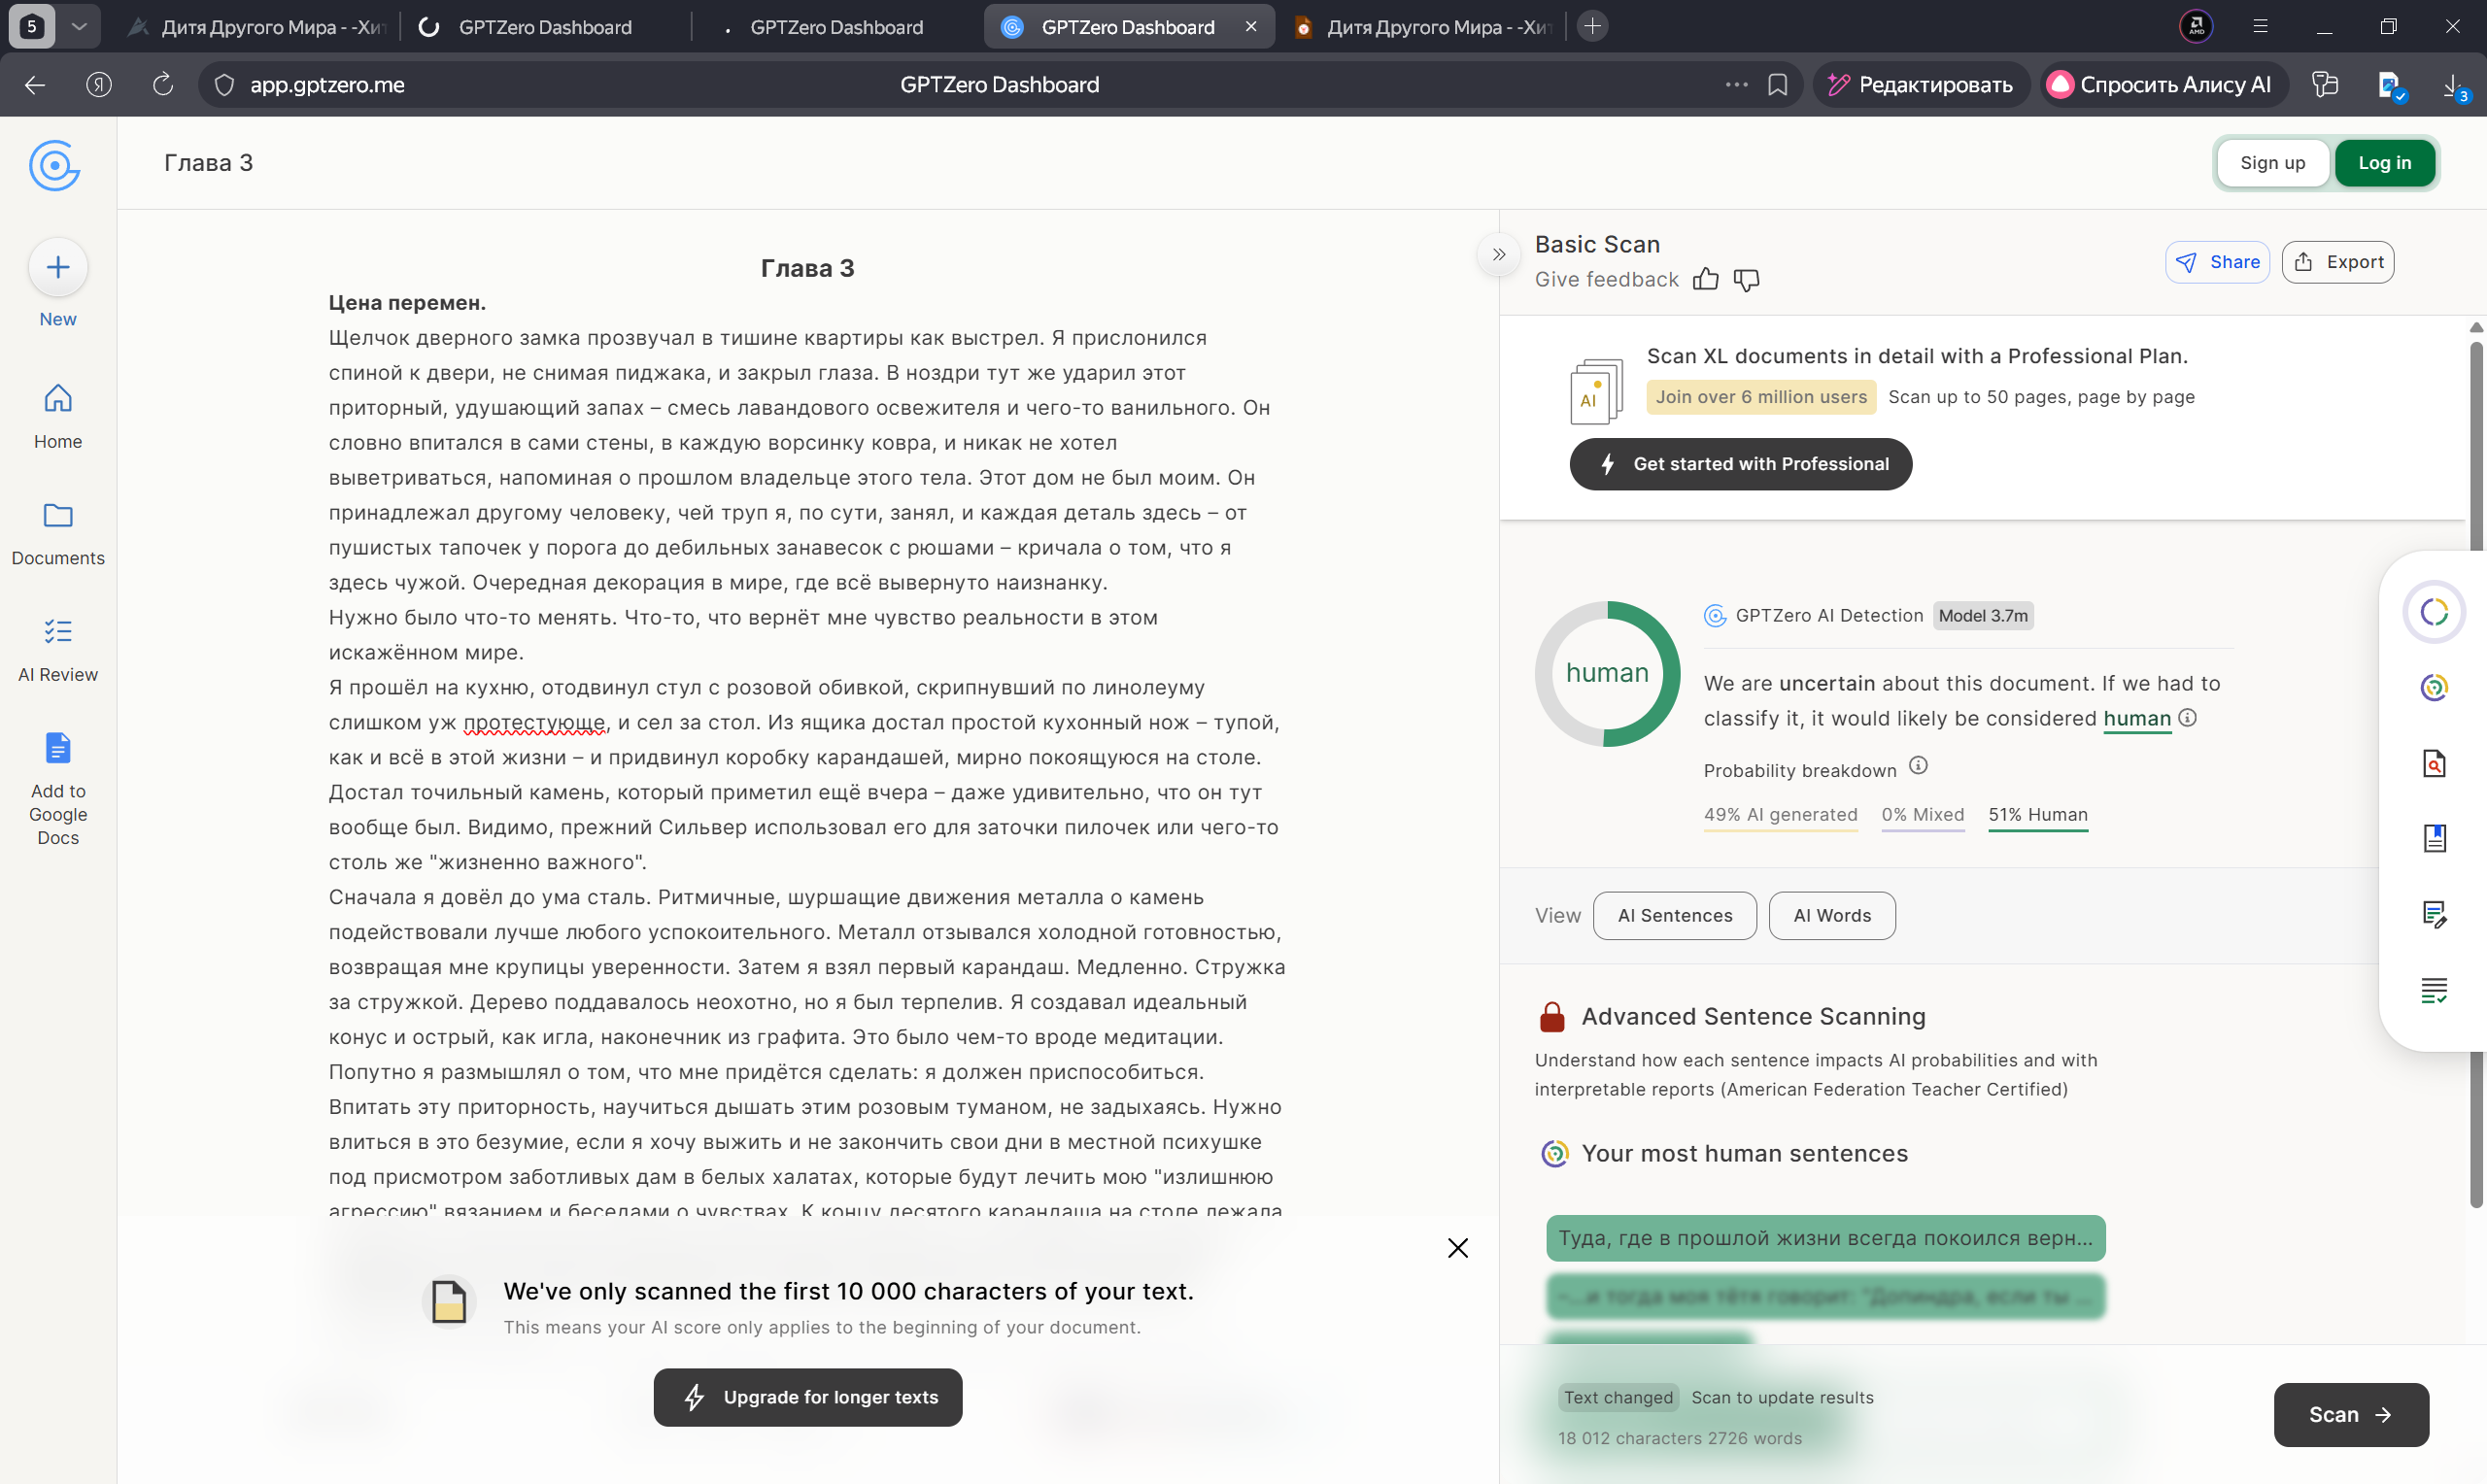This screenshot has width=2487, height=1484.
Task: Create a New scan with plus icon
Action: [58, 267]
